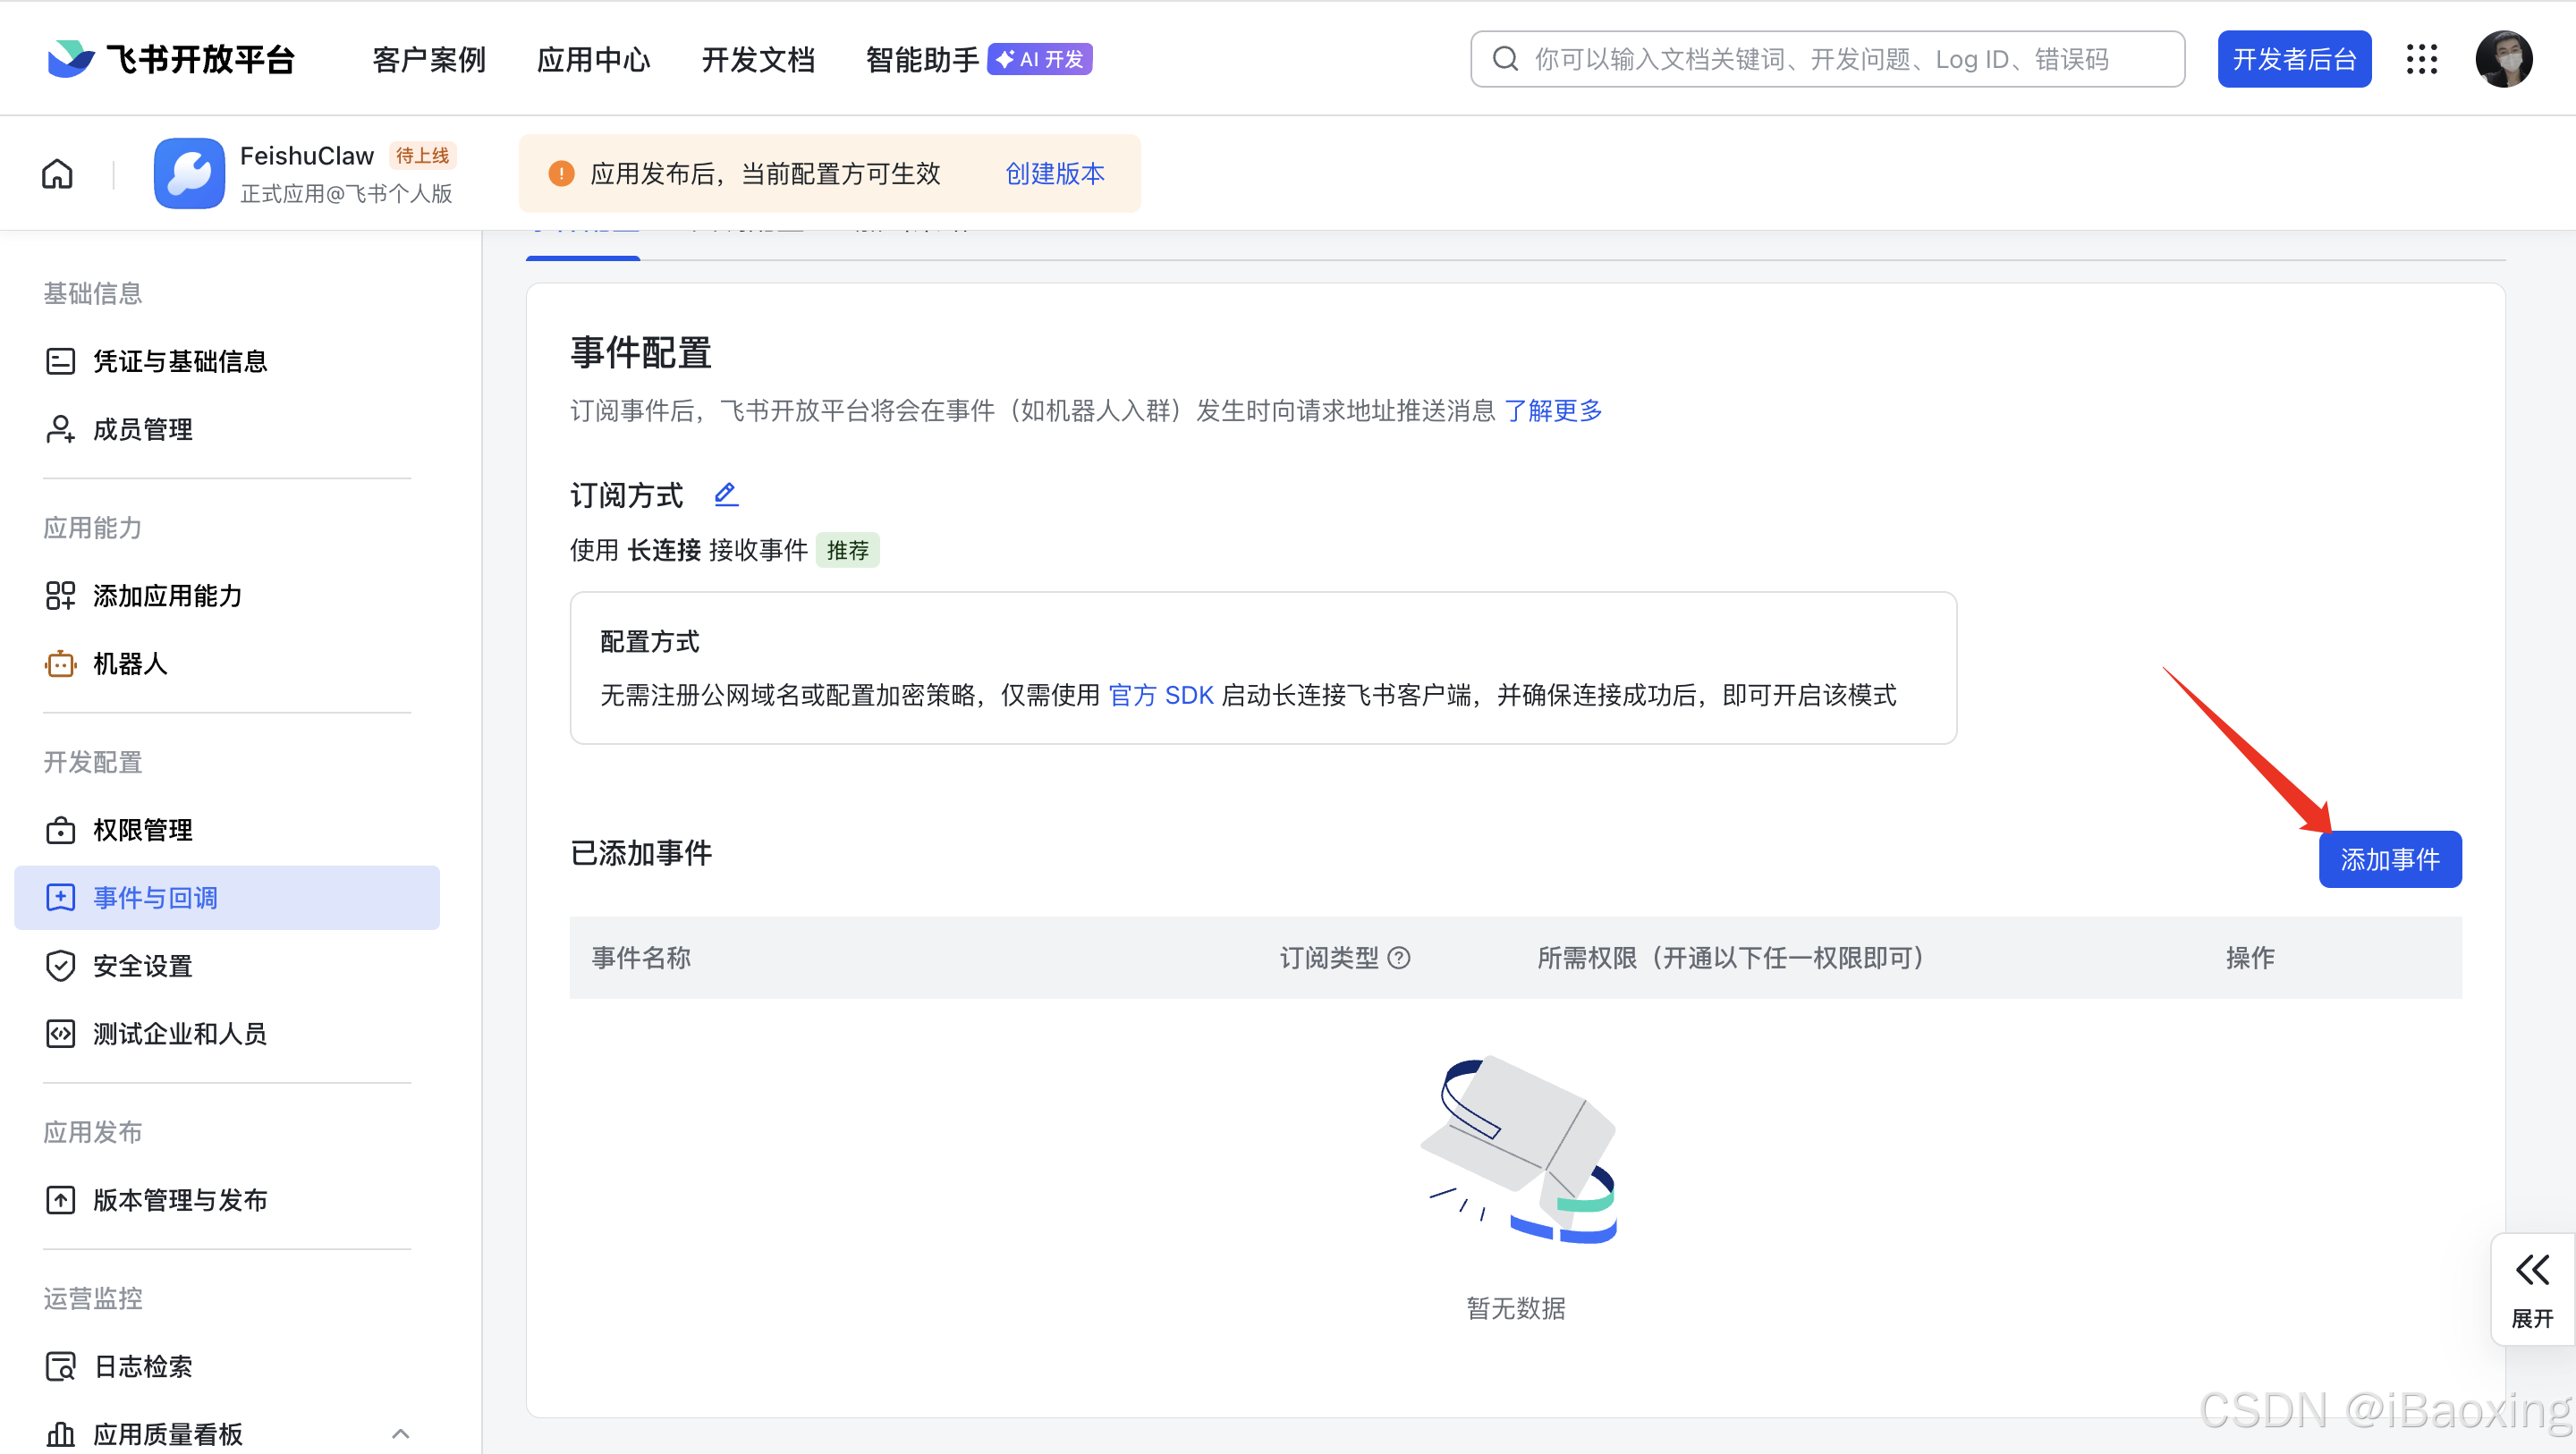Viewport: 2576px width, 1454px height.
Task: Open 应用中心 in the top navigation
Action: pos(593,59)
